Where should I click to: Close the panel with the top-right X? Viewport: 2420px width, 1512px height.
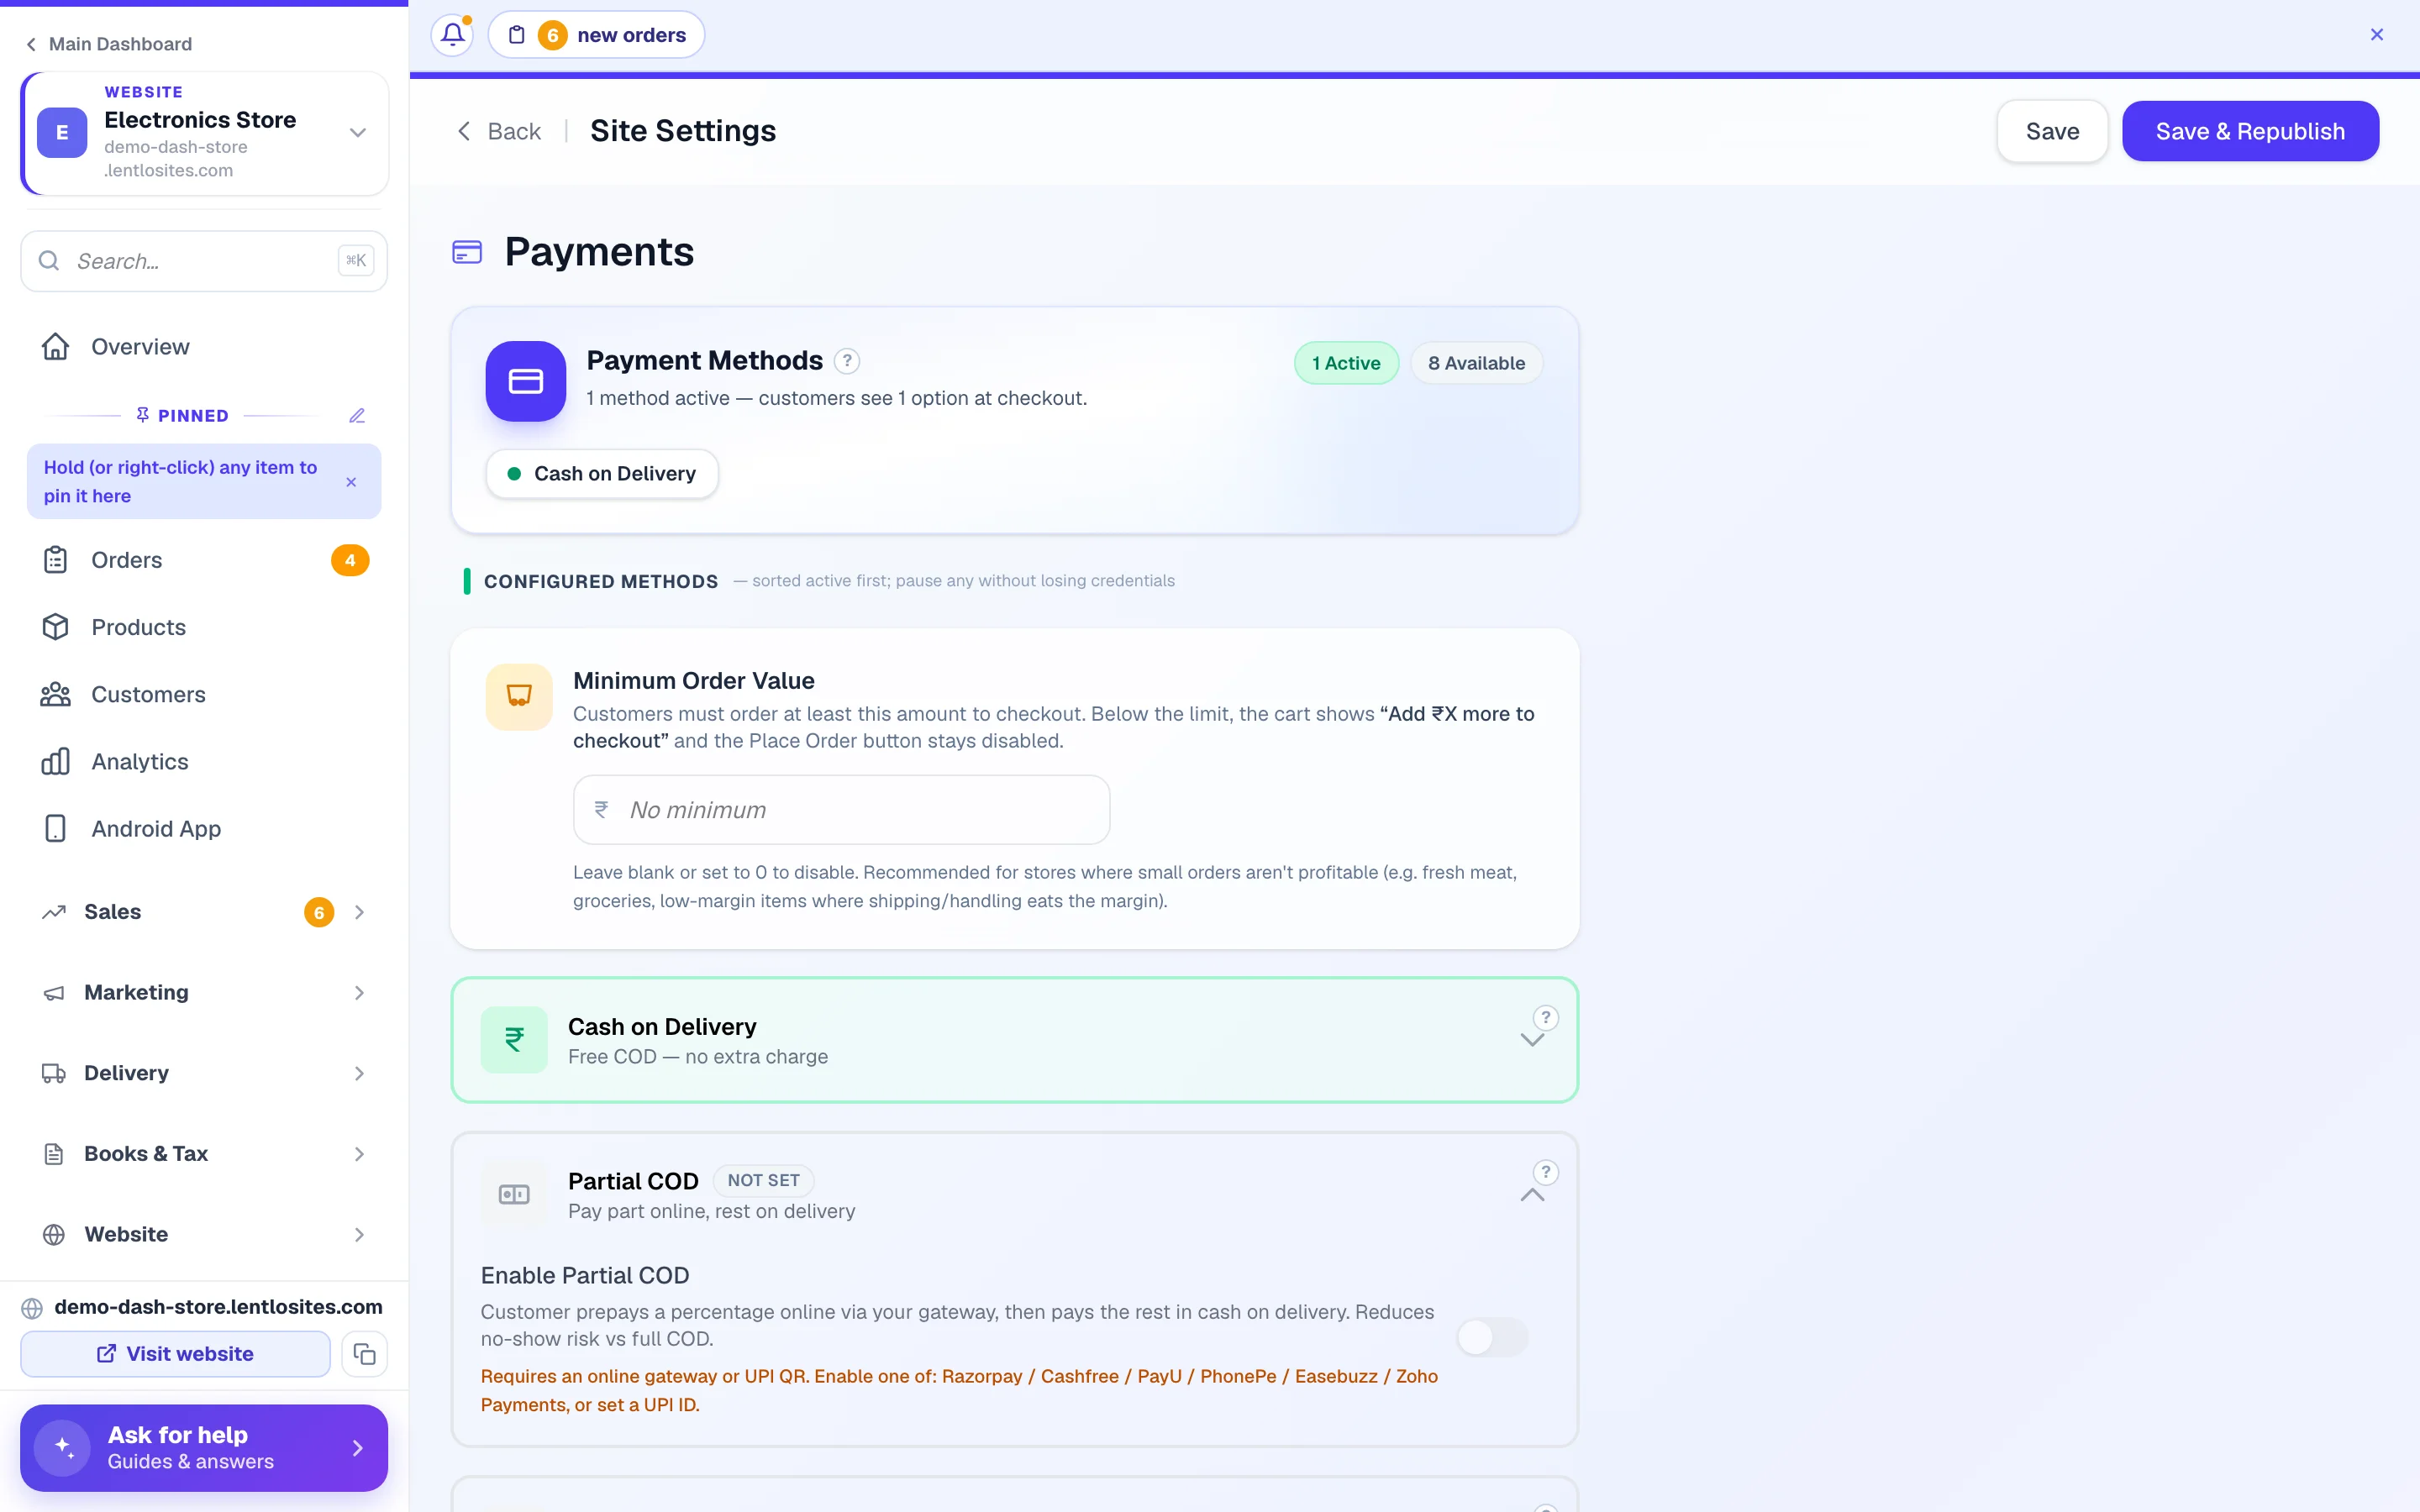(x=2377, y=35)
